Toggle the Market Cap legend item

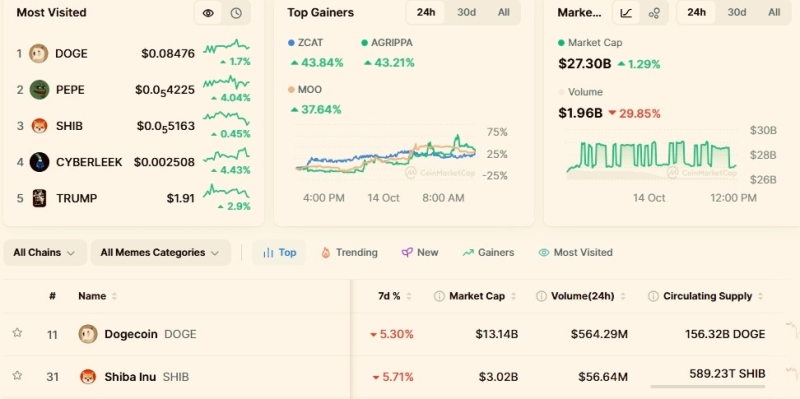590,43
